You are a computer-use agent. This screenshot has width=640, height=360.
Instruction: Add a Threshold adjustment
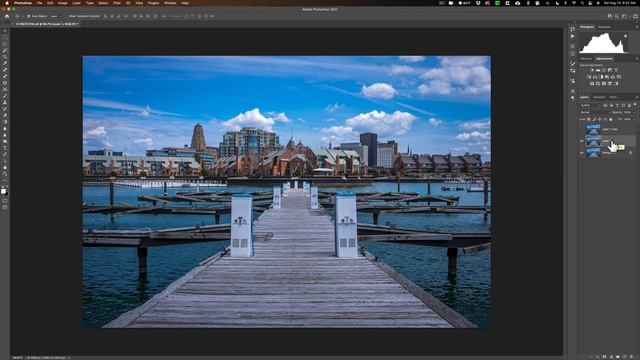pyautogui.click(x=604, y=83)
